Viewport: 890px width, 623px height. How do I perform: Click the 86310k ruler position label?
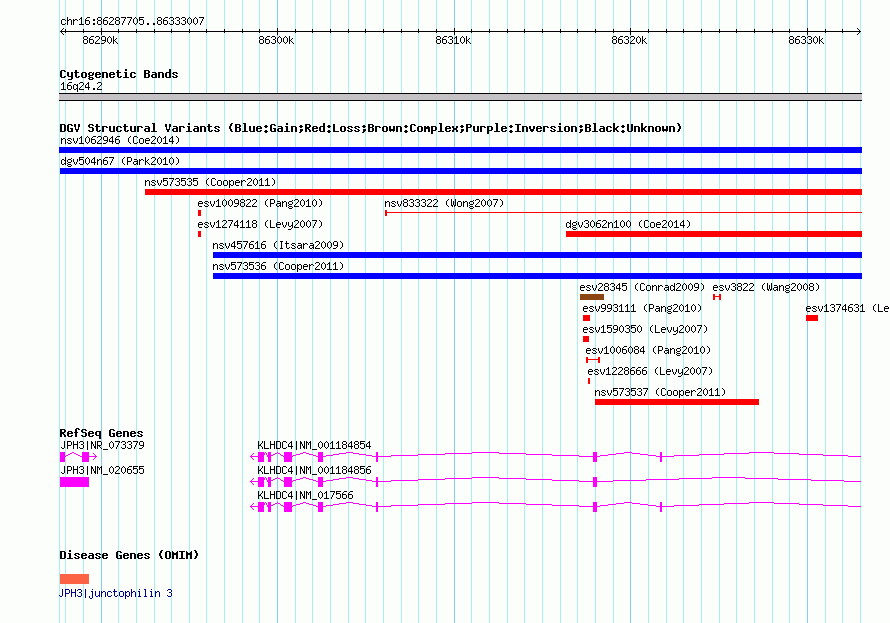(453, 40)
